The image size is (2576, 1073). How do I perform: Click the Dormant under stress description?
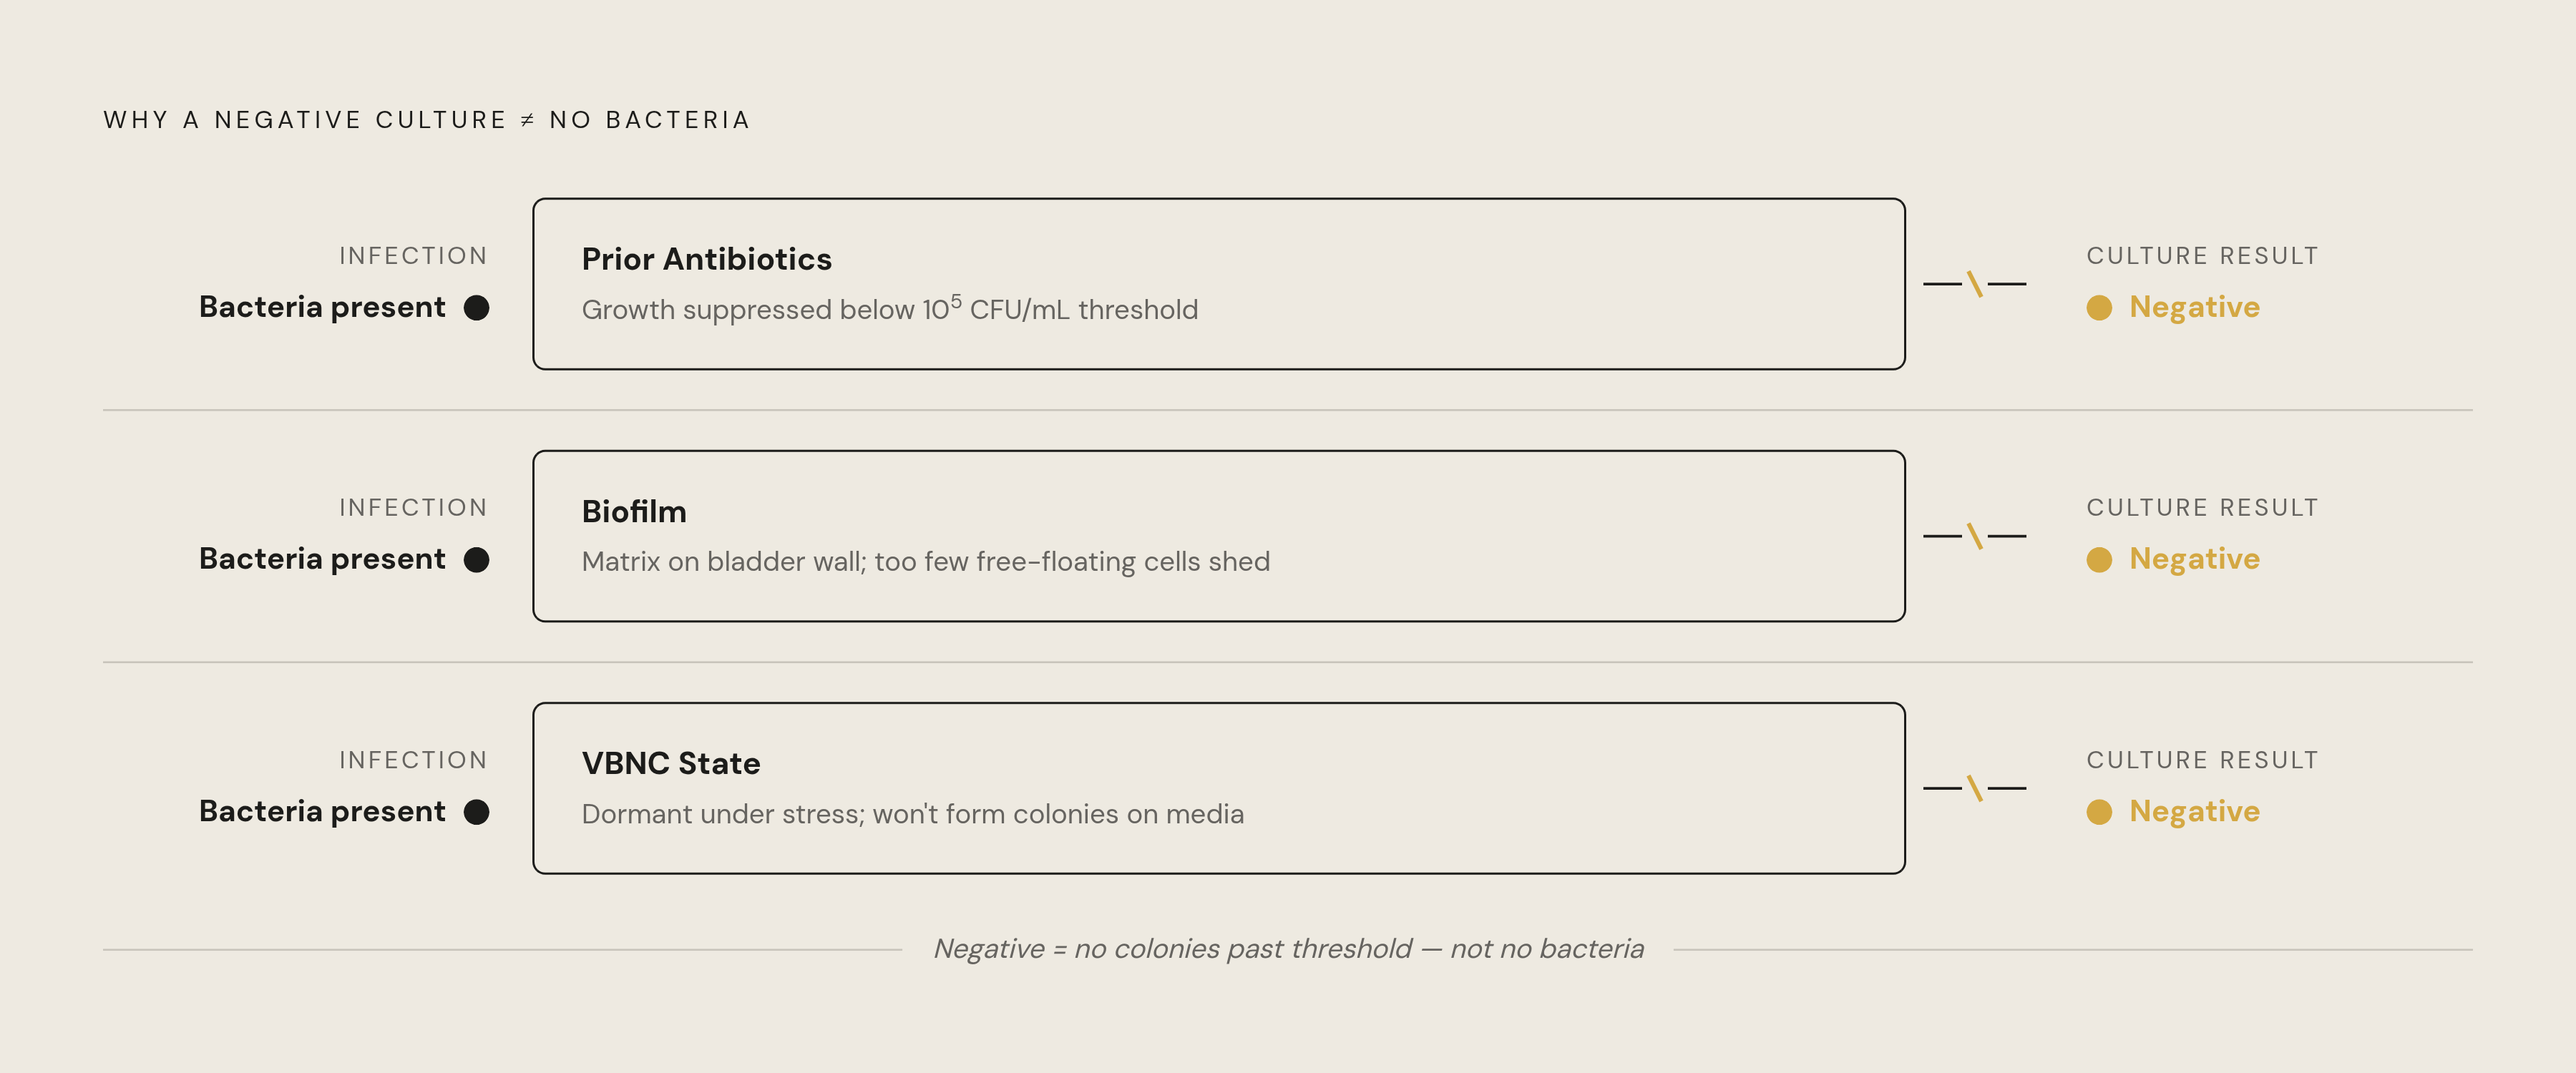pyautogui.click(x=912, y=813)
